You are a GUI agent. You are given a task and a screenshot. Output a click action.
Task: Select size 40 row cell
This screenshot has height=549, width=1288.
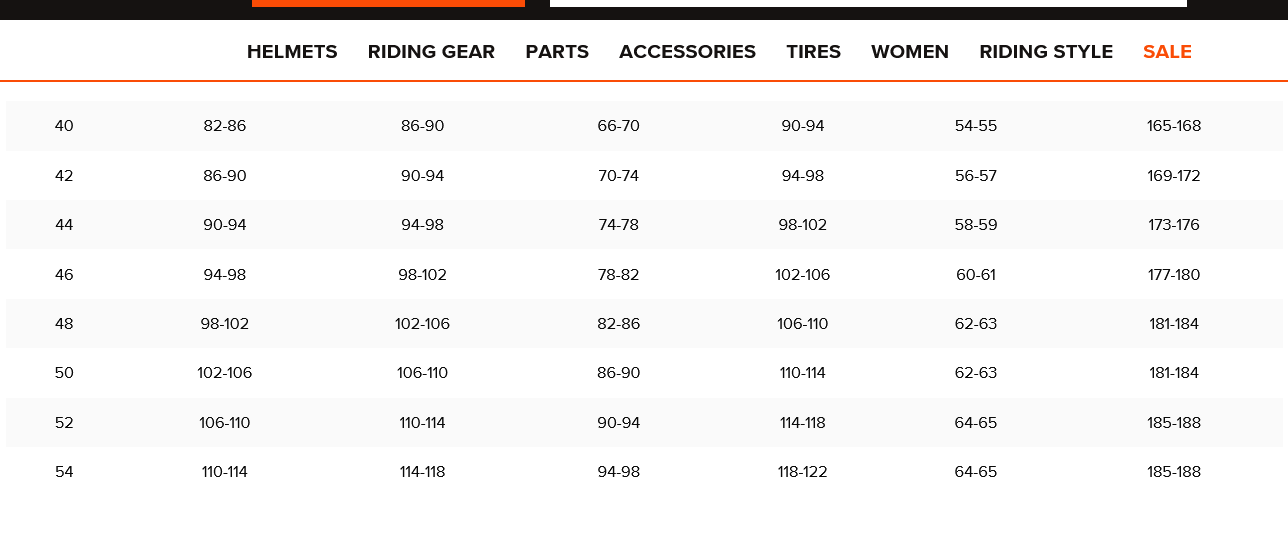point(64,126)
